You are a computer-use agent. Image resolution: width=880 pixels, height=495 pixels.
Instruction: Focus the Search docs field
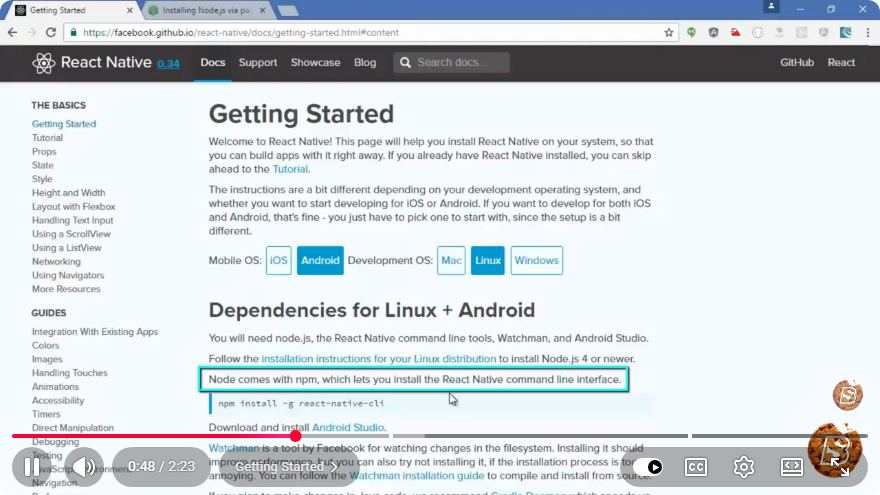click(x=452, y=62)
